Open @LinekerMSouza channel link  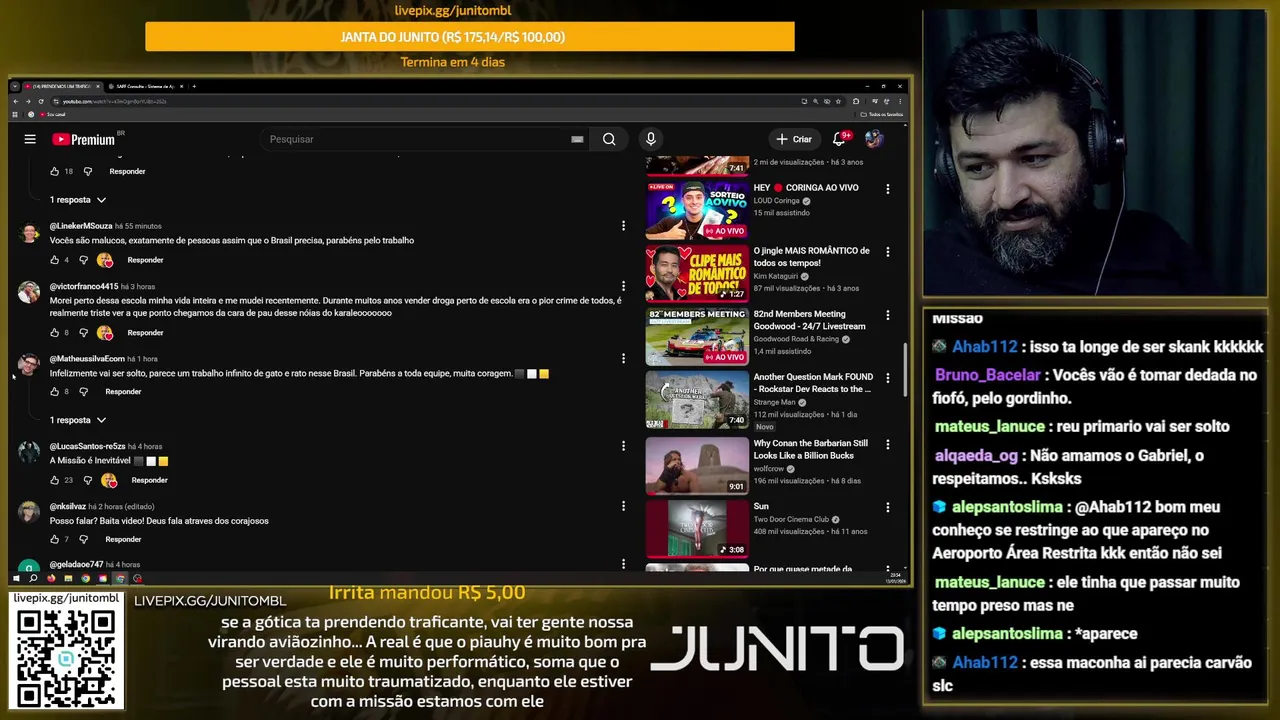click(81, 226)
